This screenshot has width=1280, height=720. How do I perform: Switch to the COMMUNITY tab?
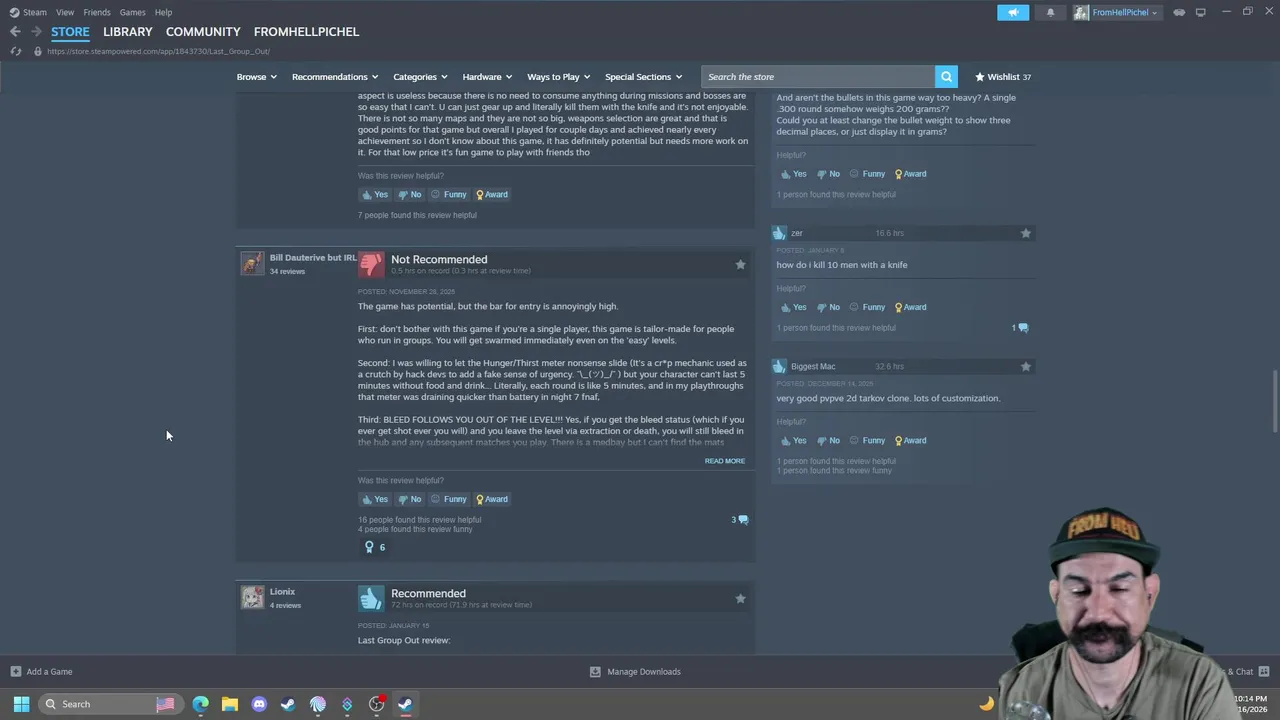(x=203, y=32)
